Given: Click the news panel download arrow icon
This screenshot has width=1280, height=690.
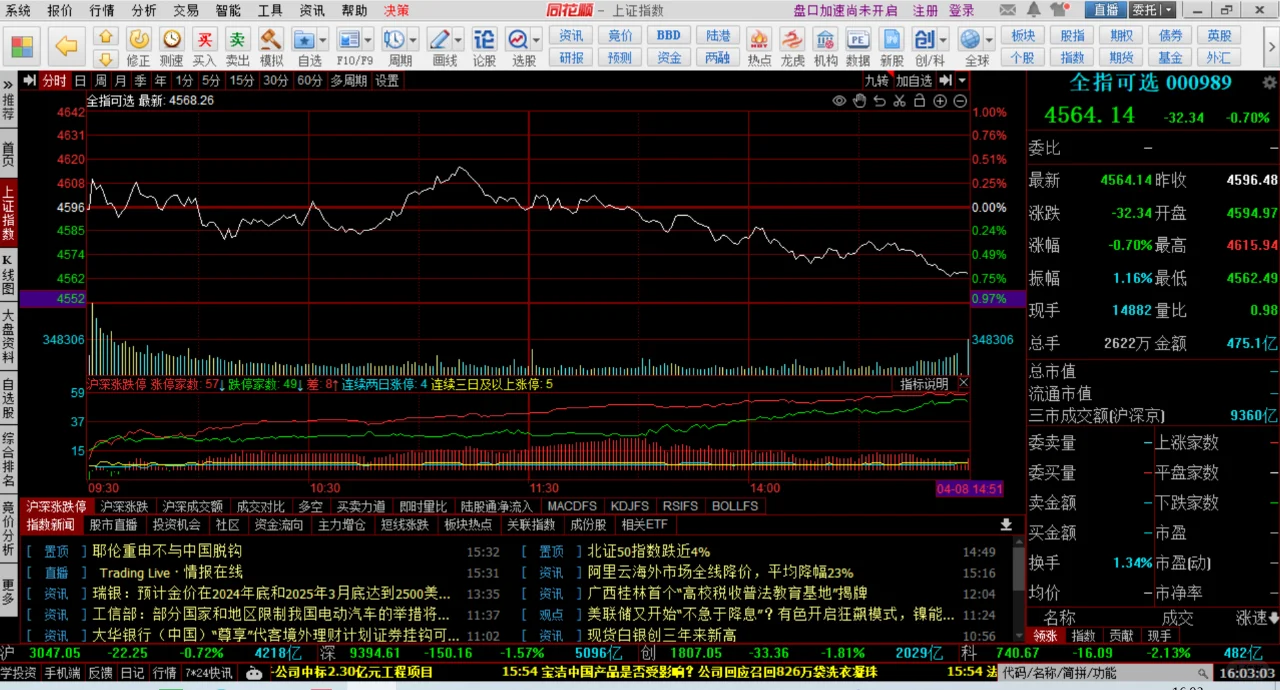Looking at the screenshot, I should [1006, 524].
